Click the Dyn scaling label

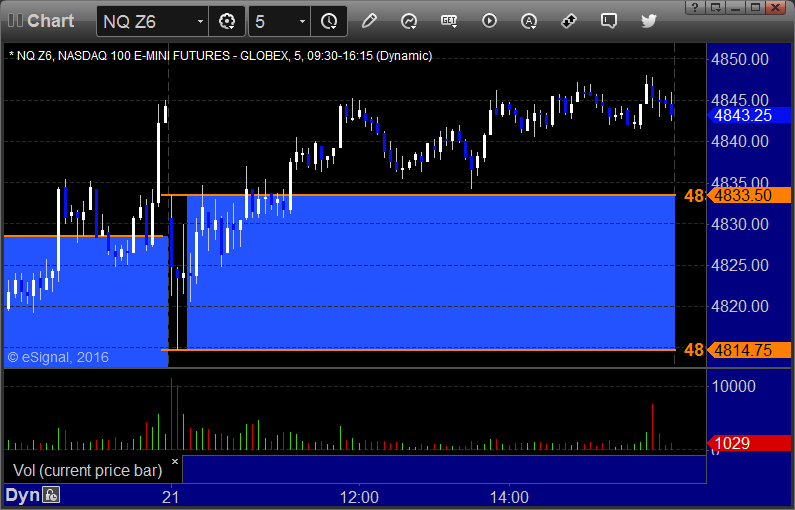[22, 495]
